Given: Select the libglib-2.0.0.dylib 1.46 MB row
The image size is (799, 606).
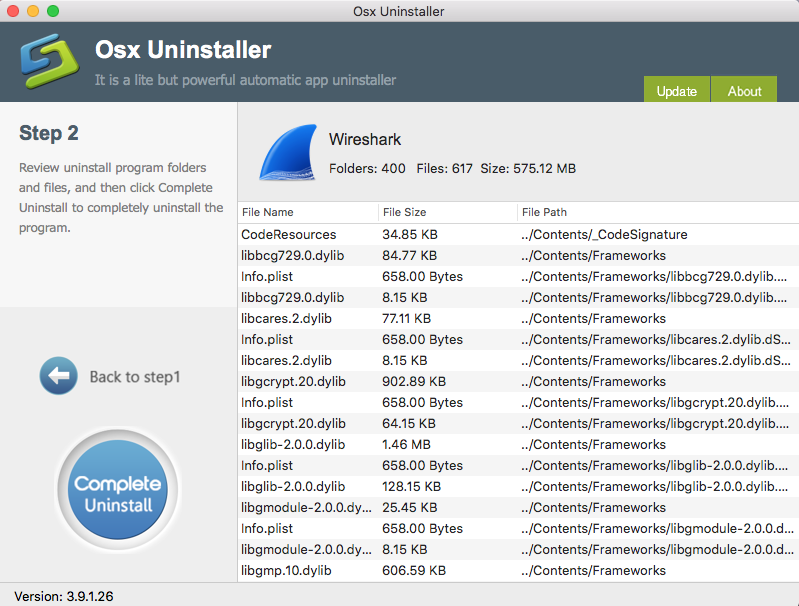Looking at the screenshot, I should (293, 444).
